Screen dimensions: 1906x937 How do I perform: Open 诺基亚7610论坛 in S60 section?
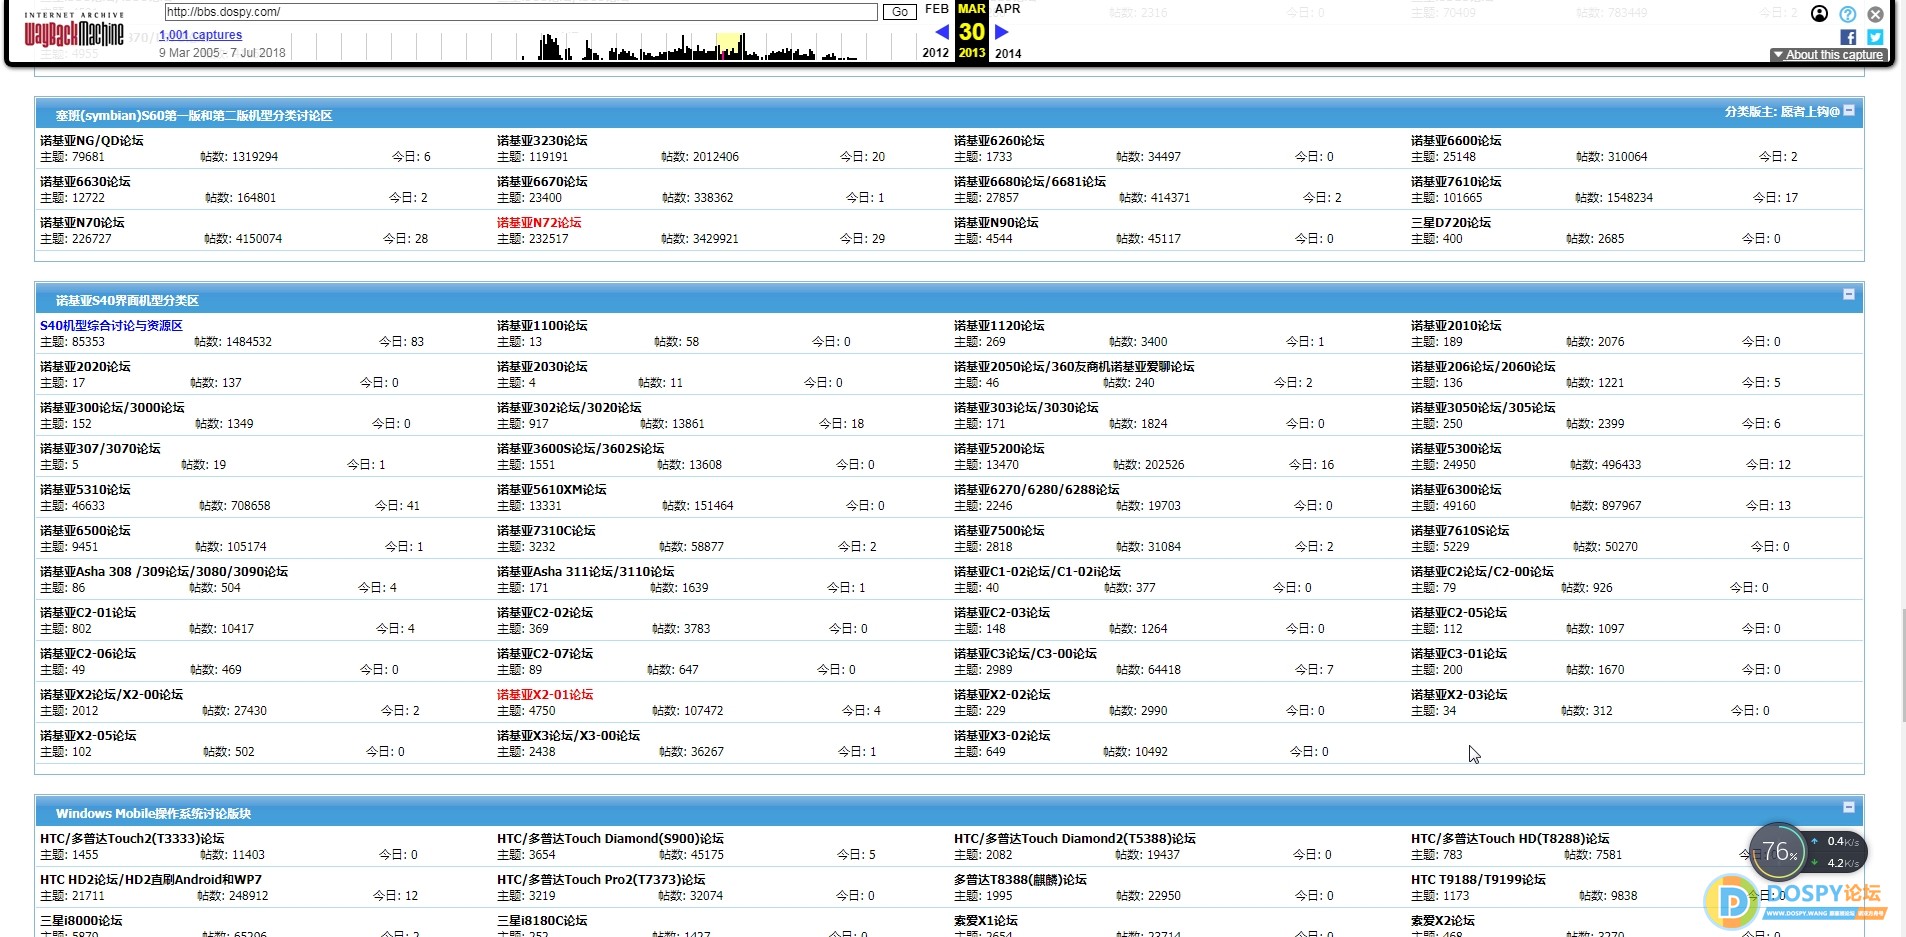point(1456,182)
